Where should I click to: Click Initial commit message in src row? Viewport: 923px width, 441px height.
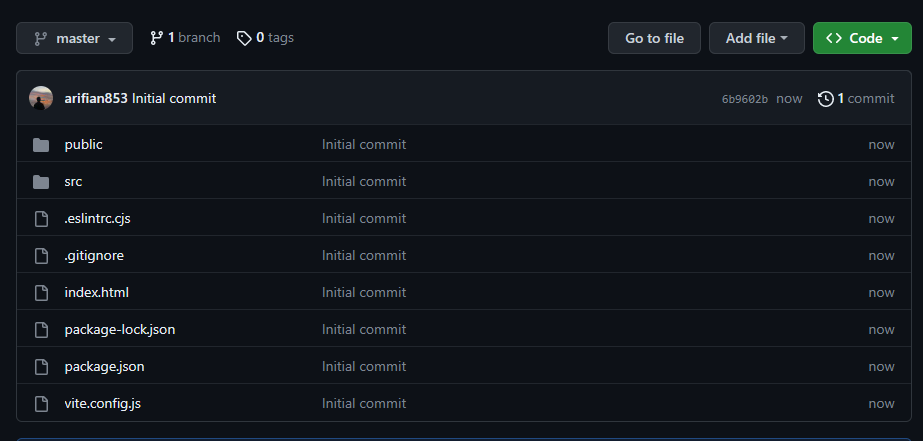point(364,181)
